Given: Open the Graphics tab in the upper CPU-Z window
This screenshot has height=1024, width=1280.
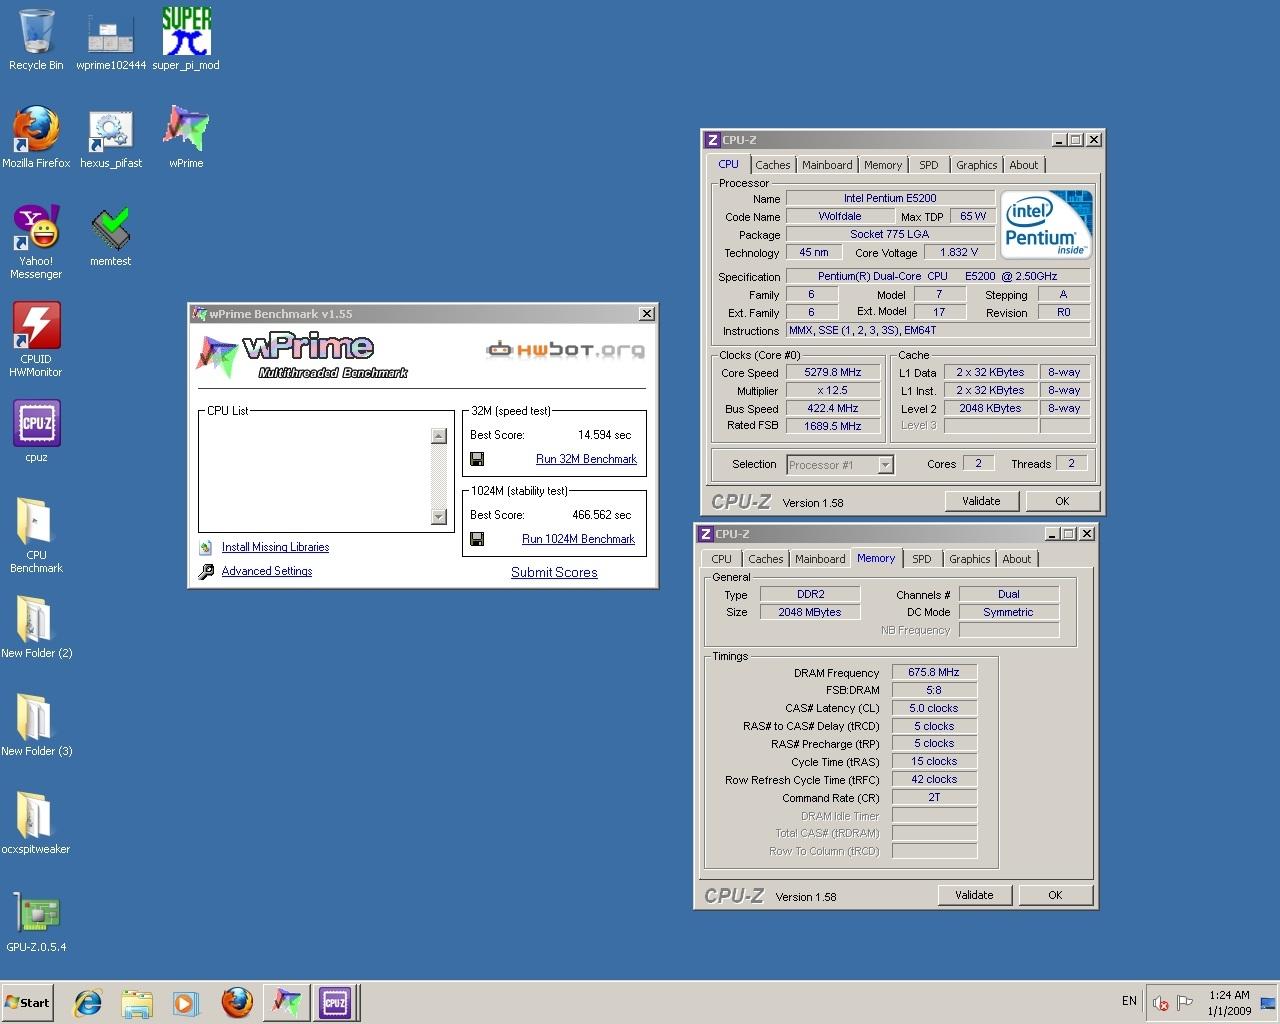Looking at the screenshot, I should (977, 165).
